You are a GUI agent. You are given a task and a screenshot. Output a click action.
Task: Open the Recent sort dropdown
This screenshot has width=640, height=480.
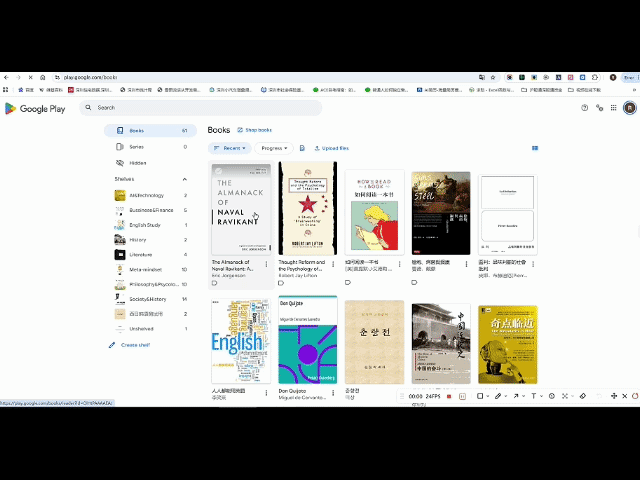[229, 148]
